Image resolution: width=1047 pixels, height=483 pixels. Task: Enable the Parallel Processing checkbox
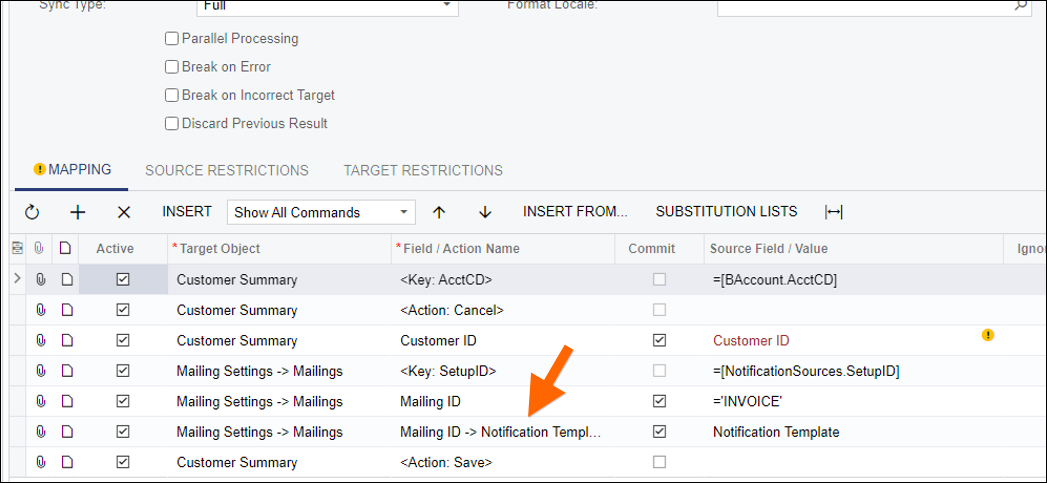171,39
